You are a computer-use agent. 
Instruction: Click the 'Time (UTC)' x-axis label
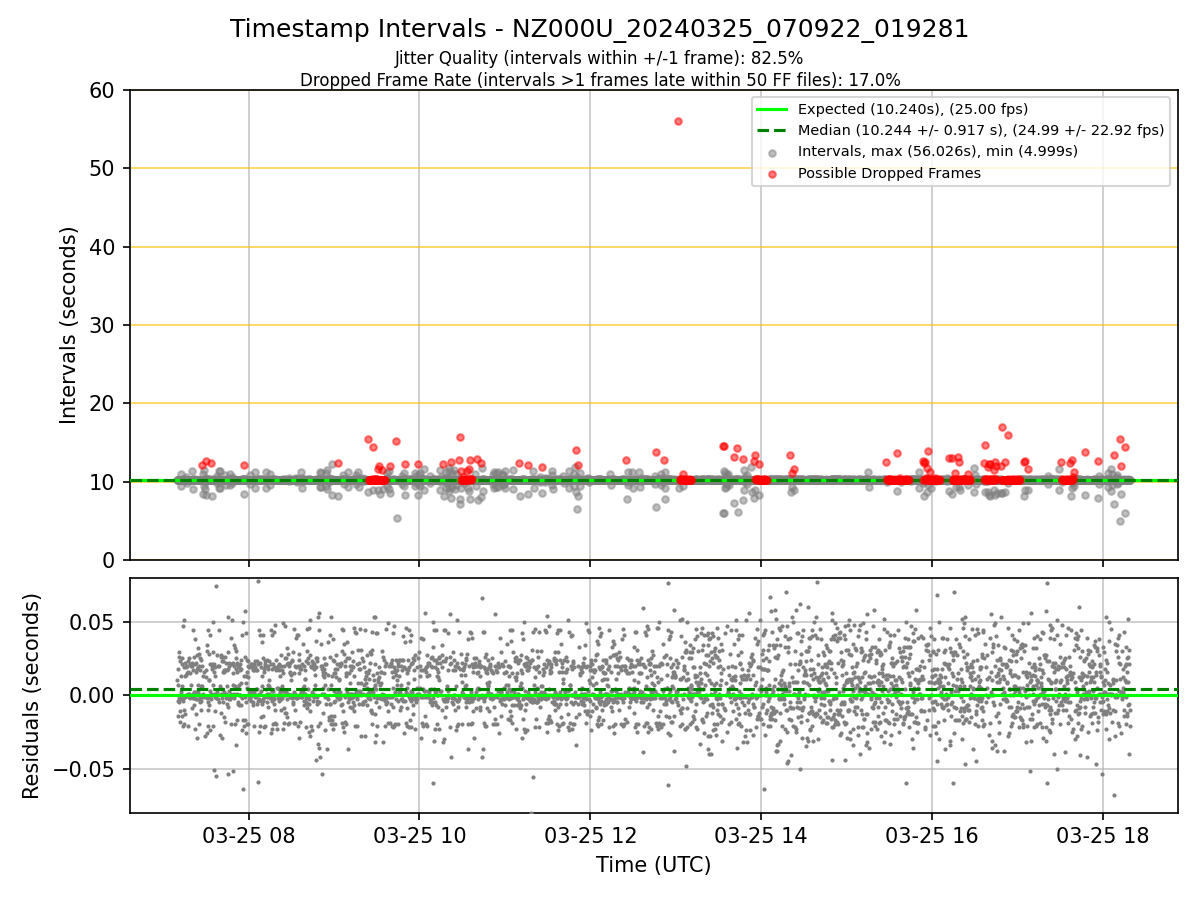pyautogui.click(x=653, y=865)
